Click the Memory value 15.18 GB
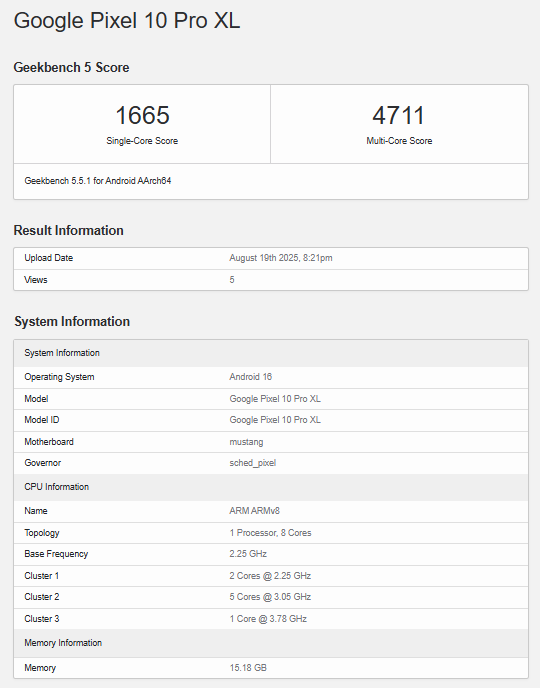 248,668
